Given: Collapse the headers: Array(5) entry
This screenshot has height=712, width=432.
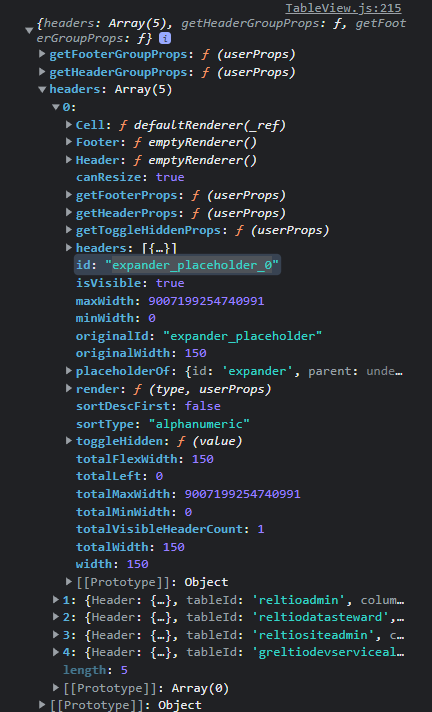Looking at the screenshot, I should point(42,89).
